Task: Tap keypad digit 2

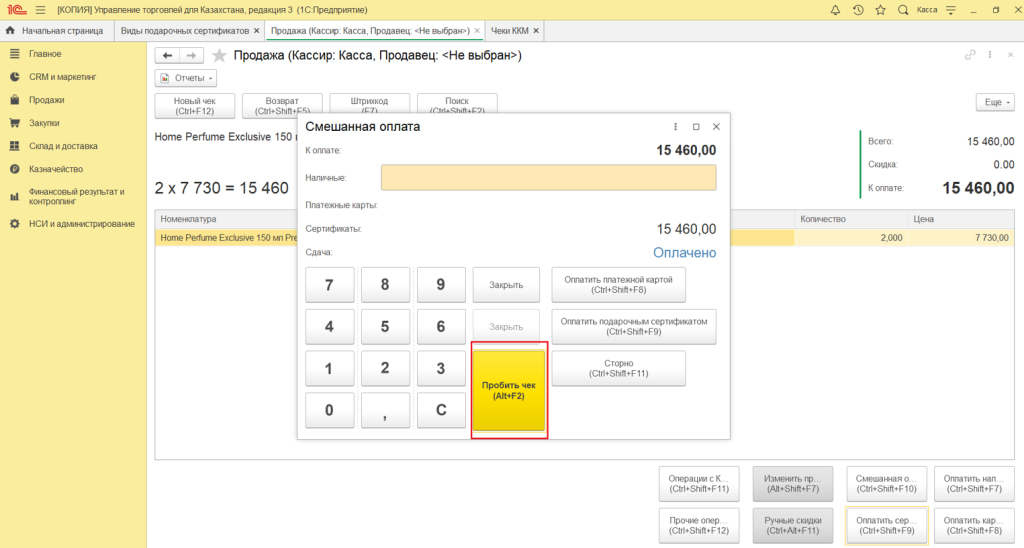Action: click(385, 368)
